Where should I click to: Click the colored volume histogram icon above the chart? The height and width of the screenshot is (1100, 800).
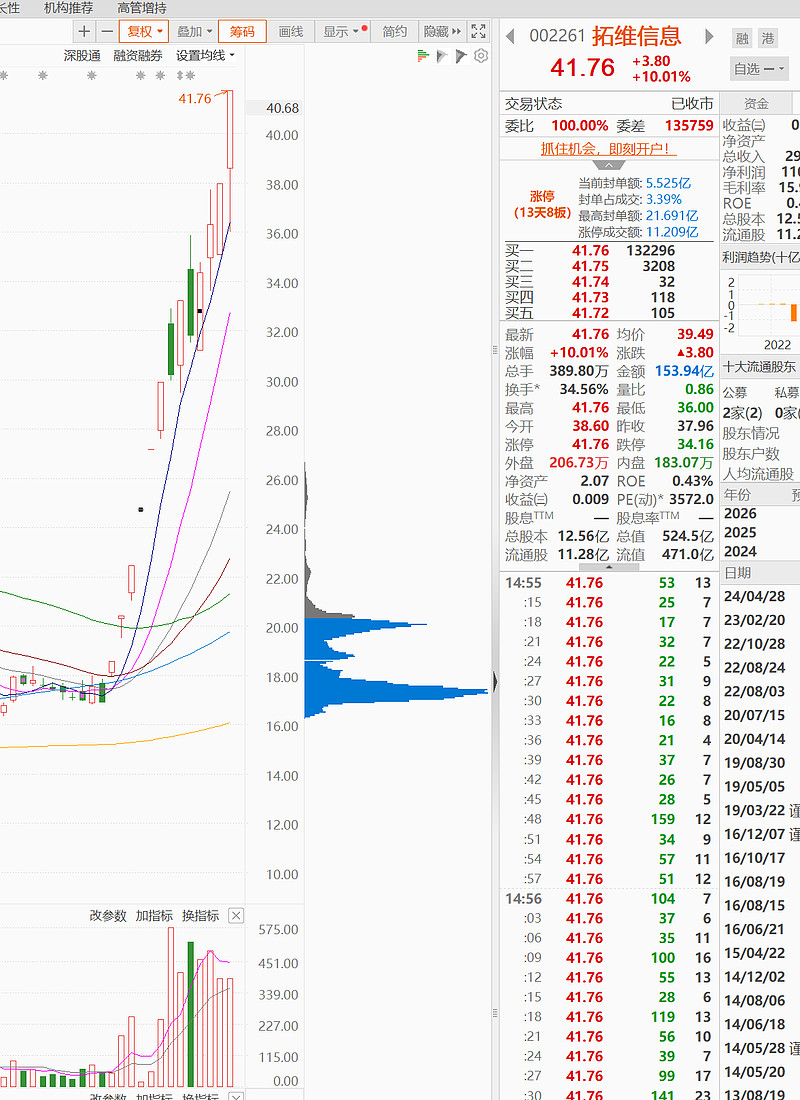pos(424,56)
